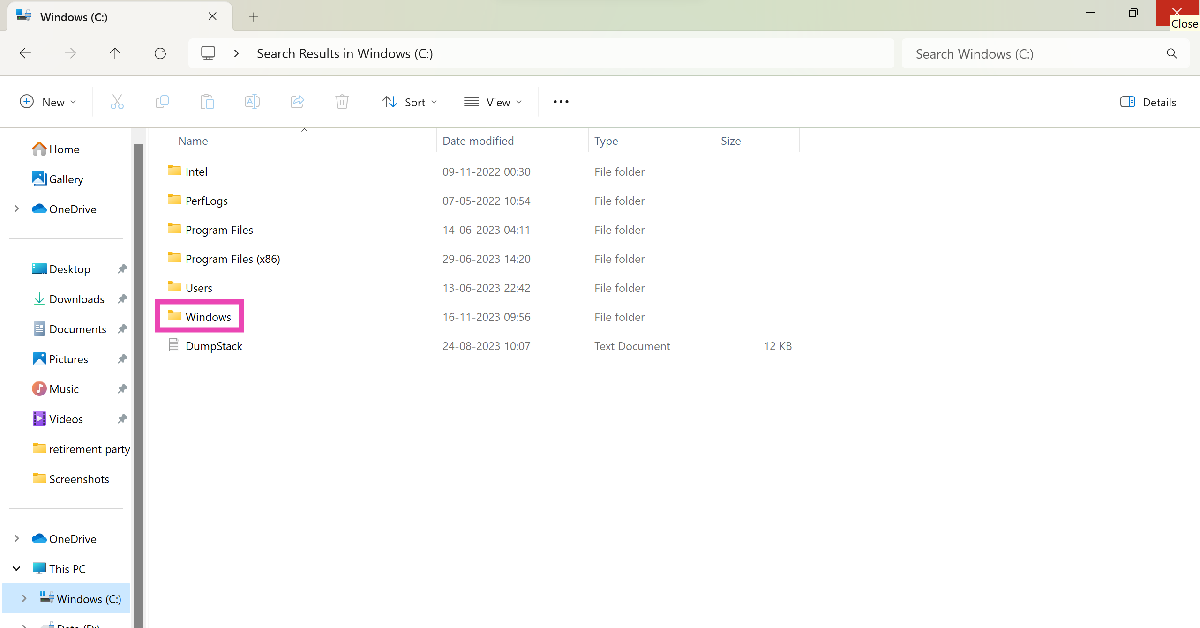The height and width of the screenshot is (628, 1200).
Task: Select the Windows folder in file list
Action: (x=207, y=317)
